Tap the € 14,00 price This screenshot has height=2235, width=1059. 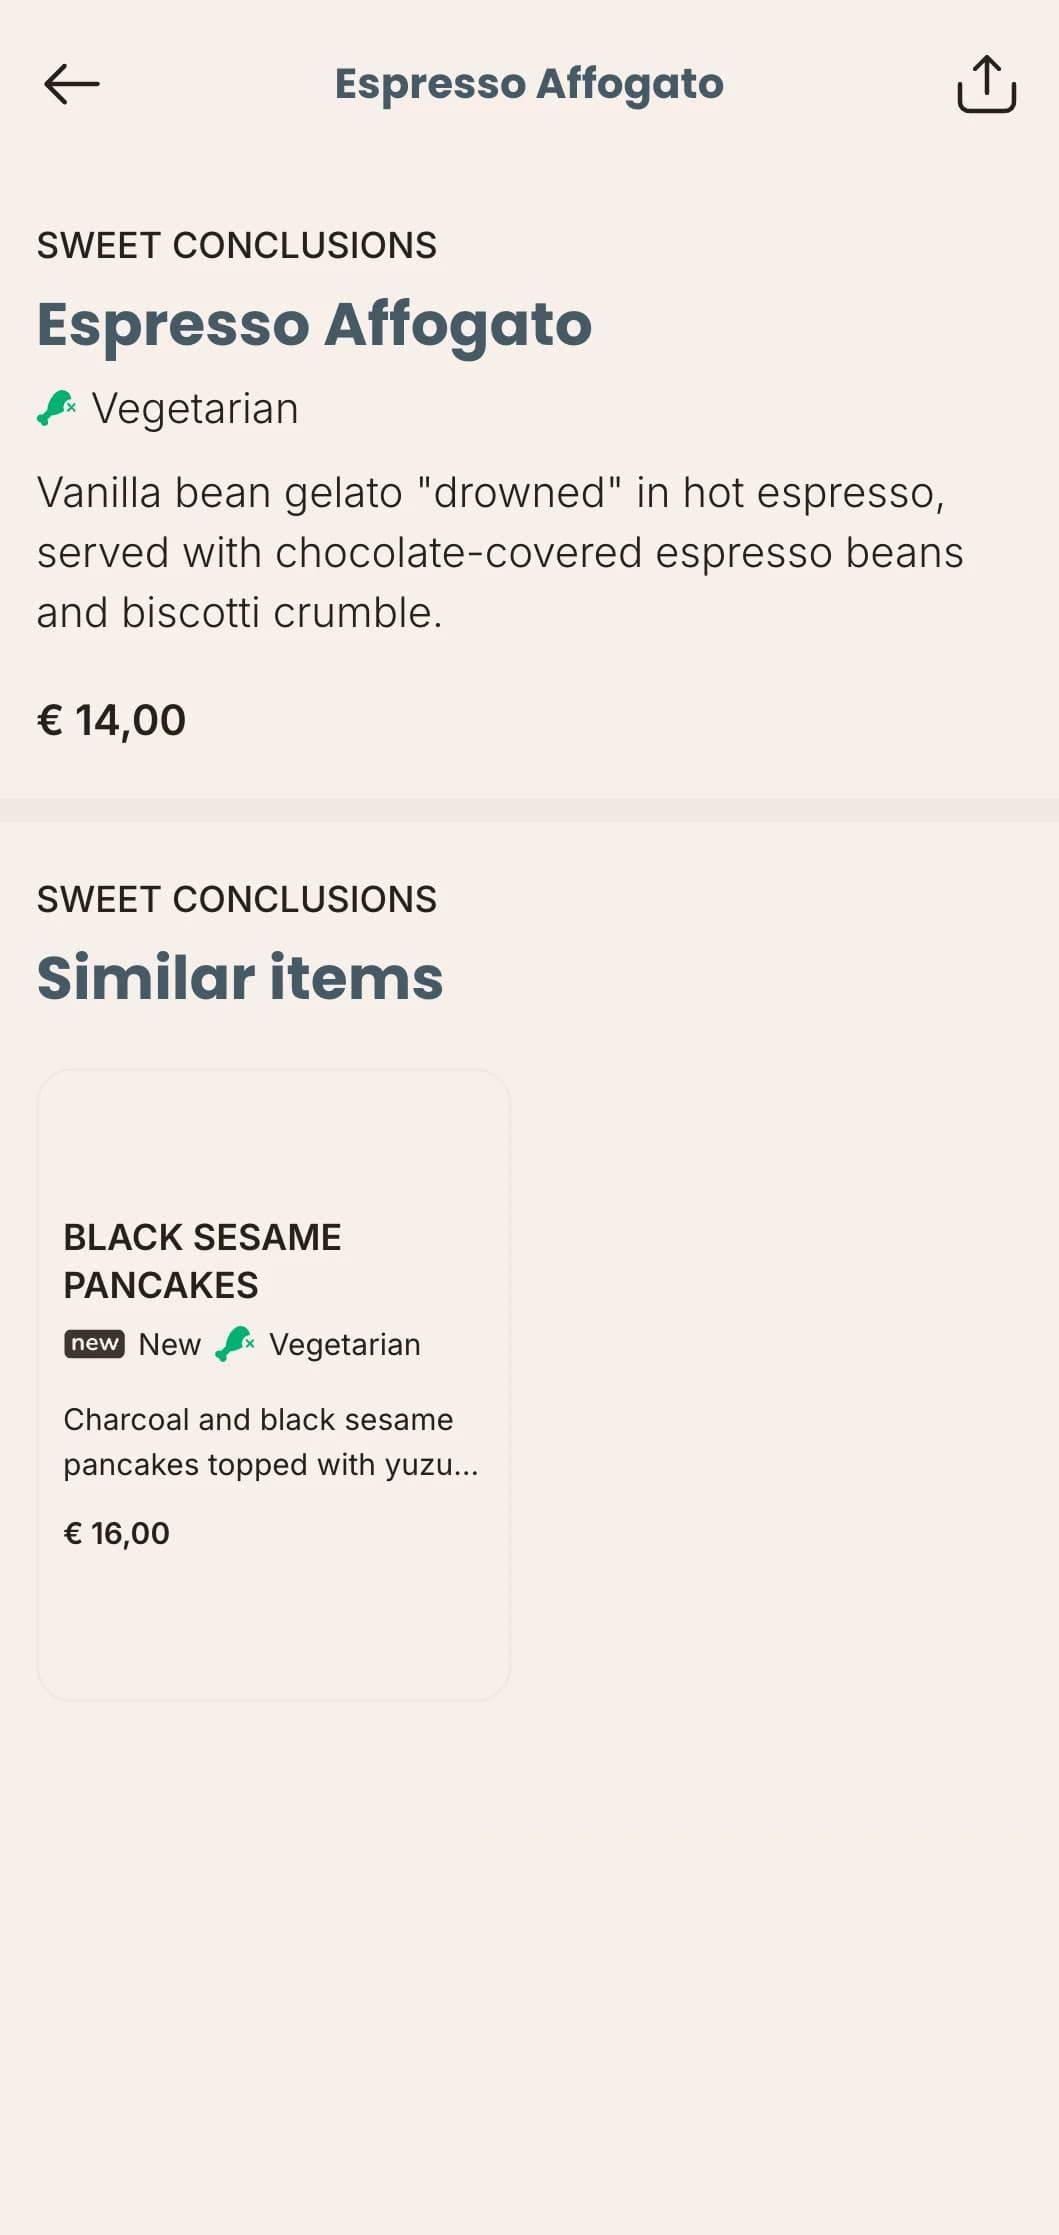coord(111,720)
